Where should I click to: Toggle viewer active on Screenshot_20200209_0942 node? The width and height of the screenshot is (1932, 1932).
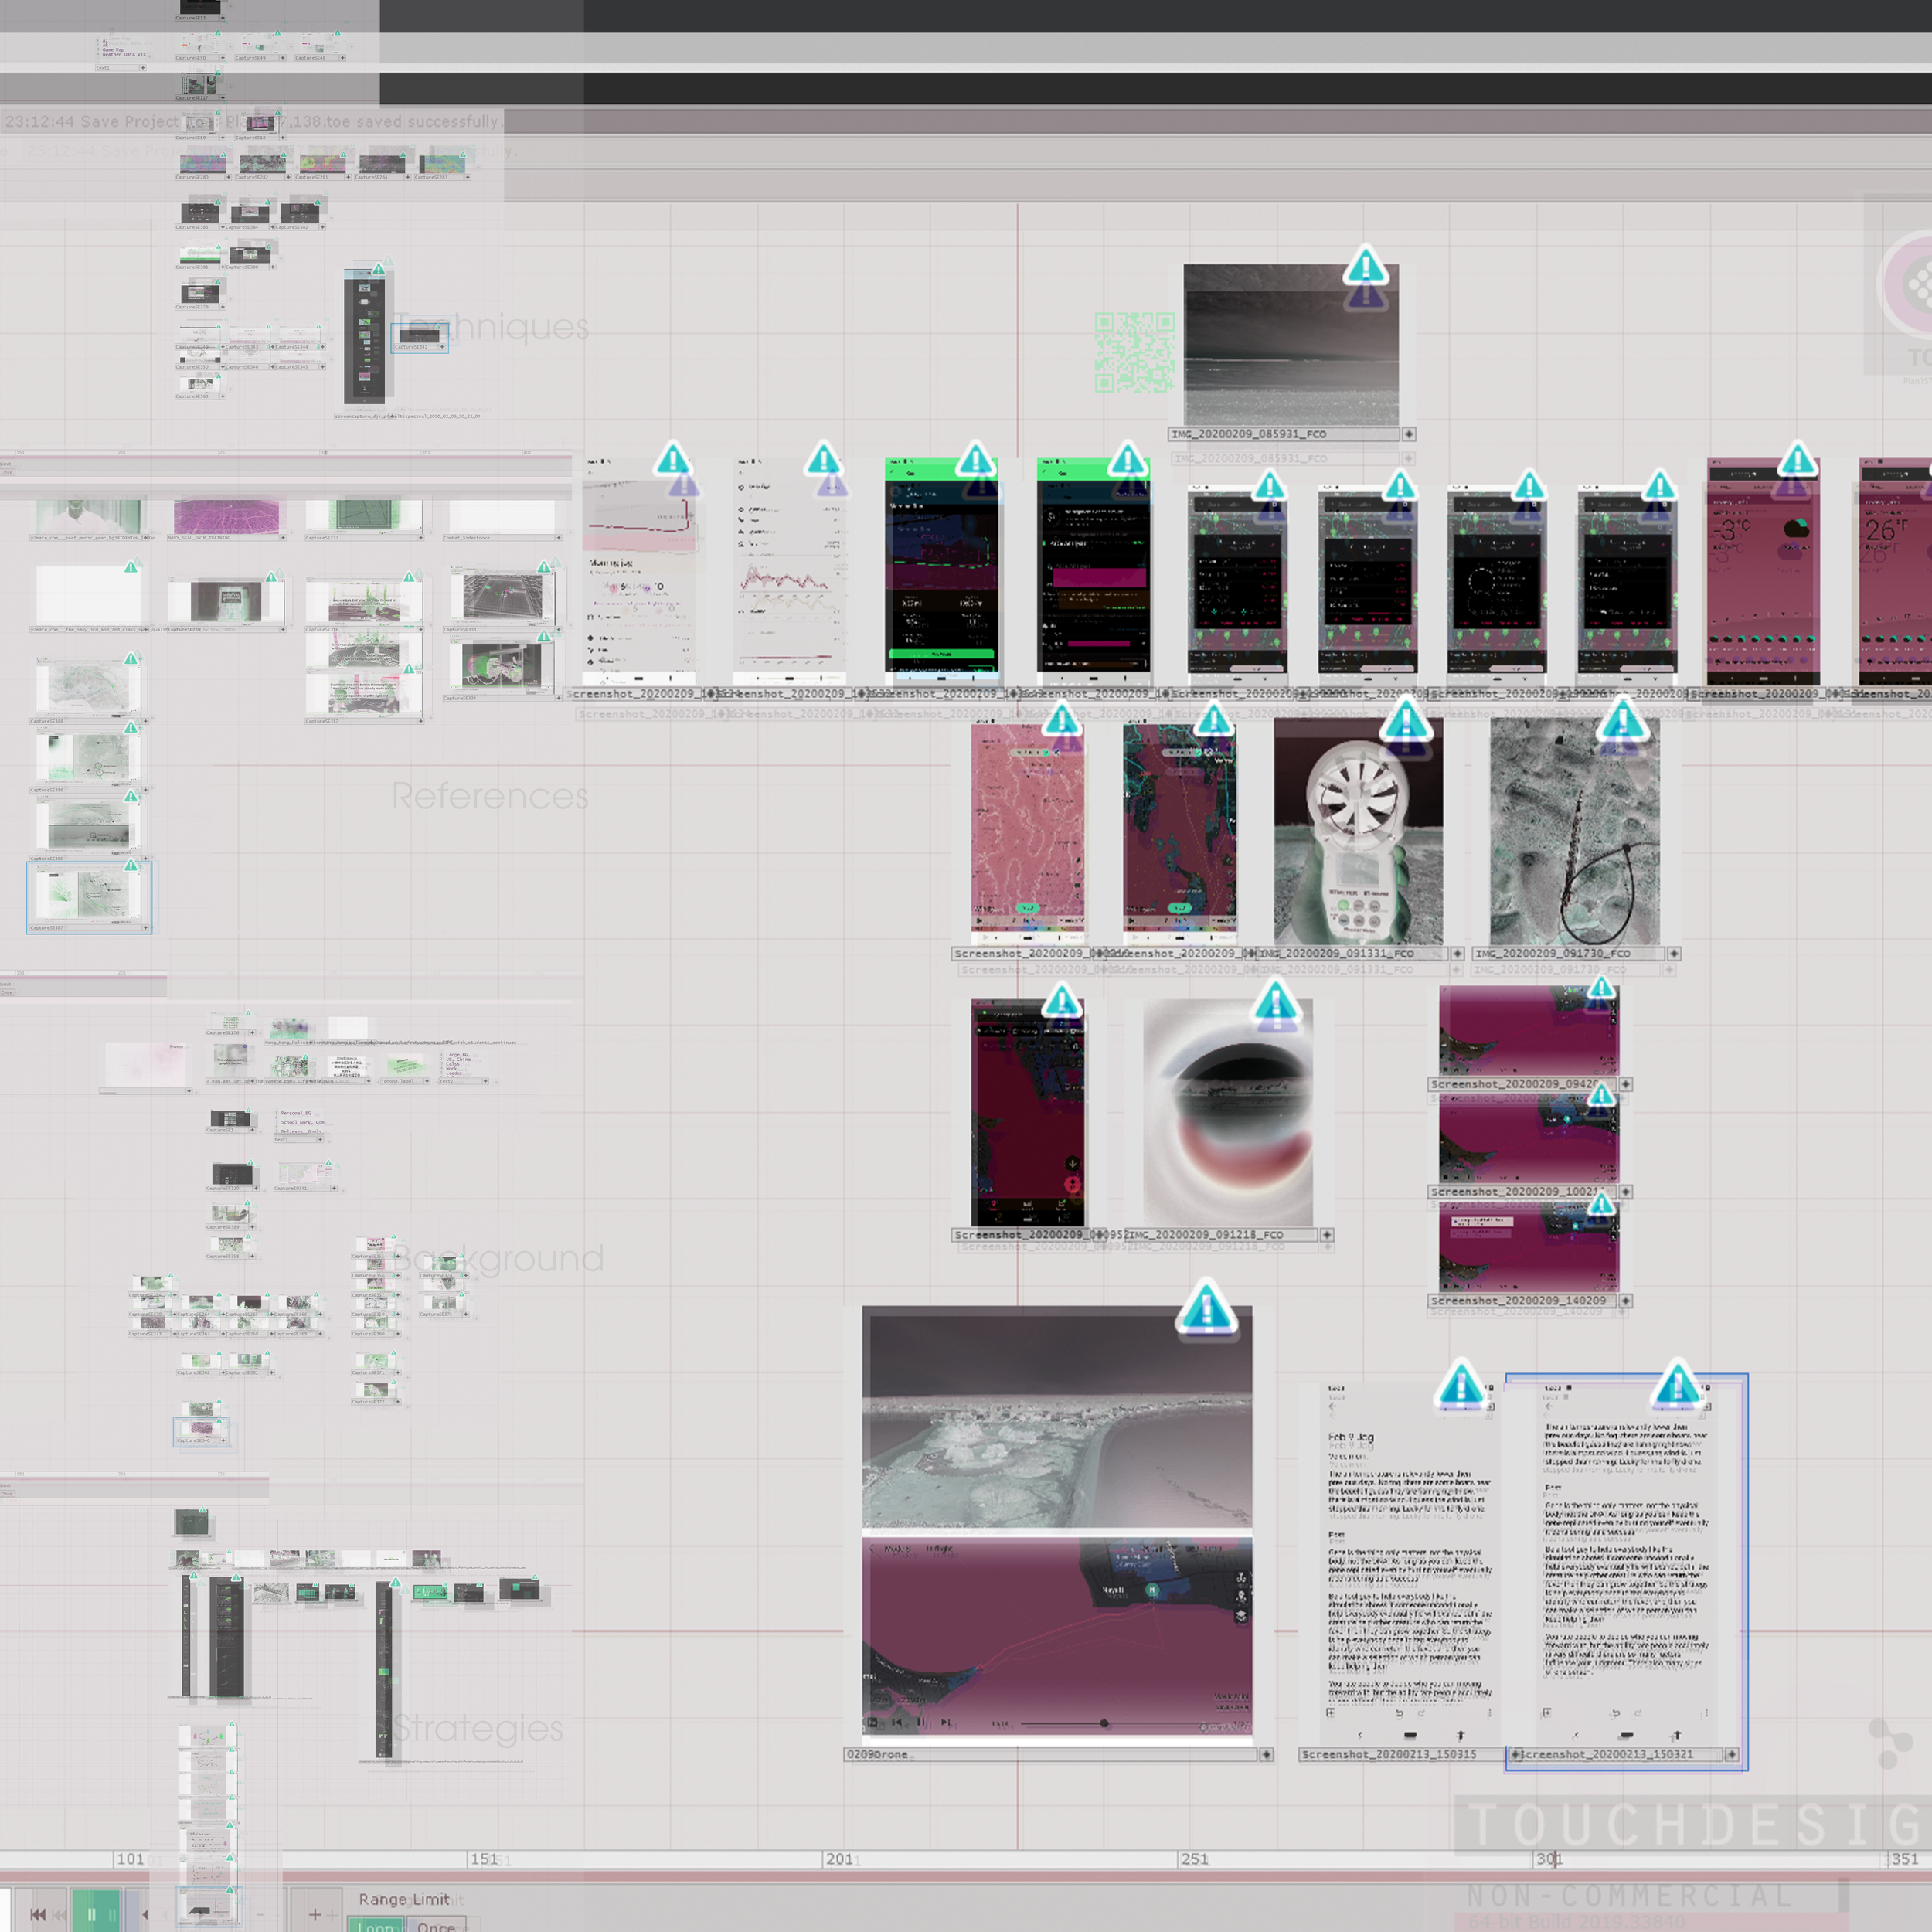point(1625,1084)
